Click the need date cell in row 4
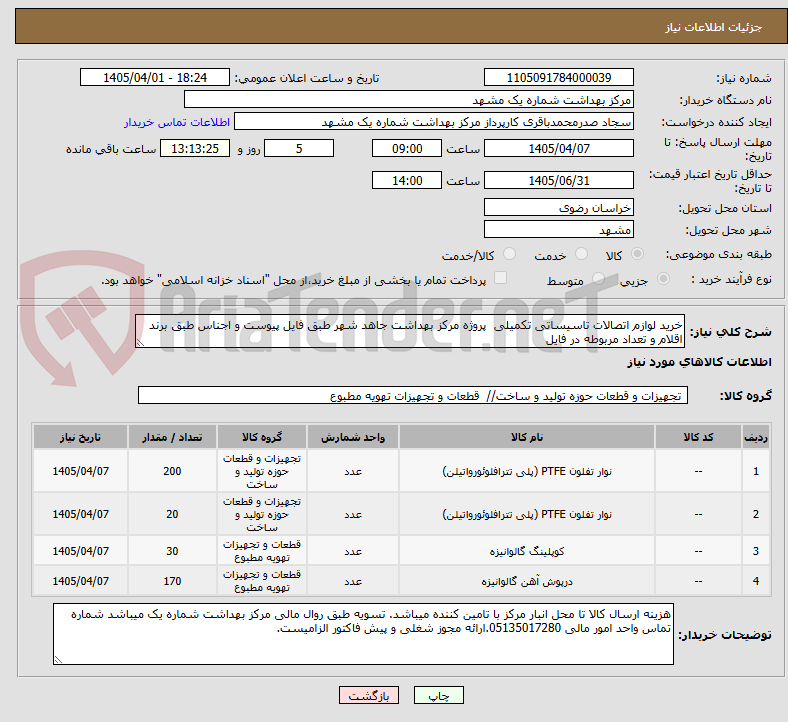The height and width of the screenshot is (722, 788). point(80,581)
